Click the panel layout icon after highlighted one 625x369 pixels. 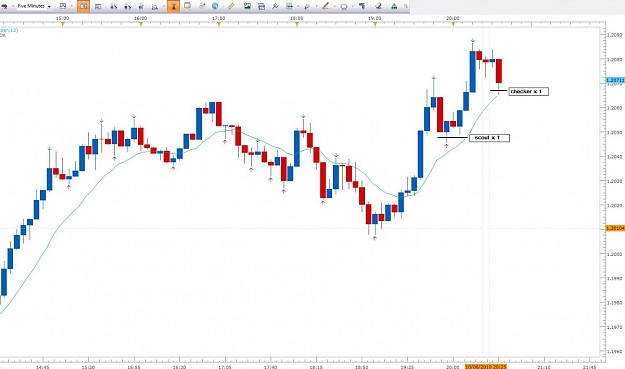click(98, 6)
